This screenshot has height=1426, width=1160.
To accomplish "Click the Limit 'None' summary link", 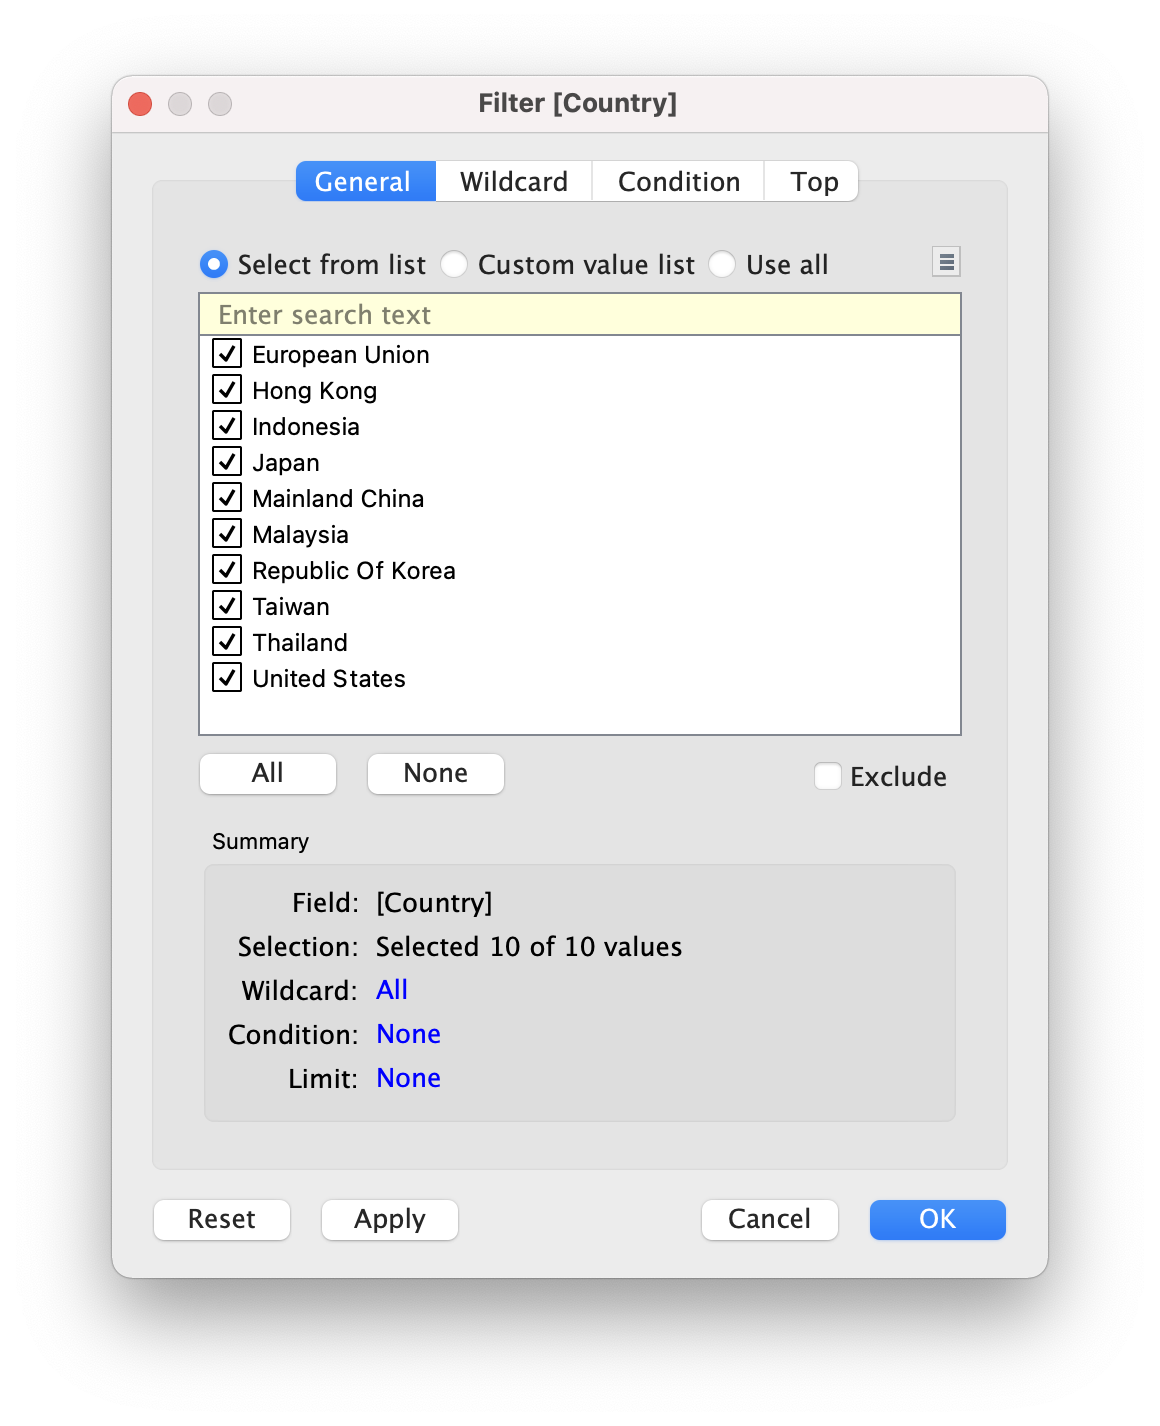I will pyautogui.click(x=408, y=1078).
